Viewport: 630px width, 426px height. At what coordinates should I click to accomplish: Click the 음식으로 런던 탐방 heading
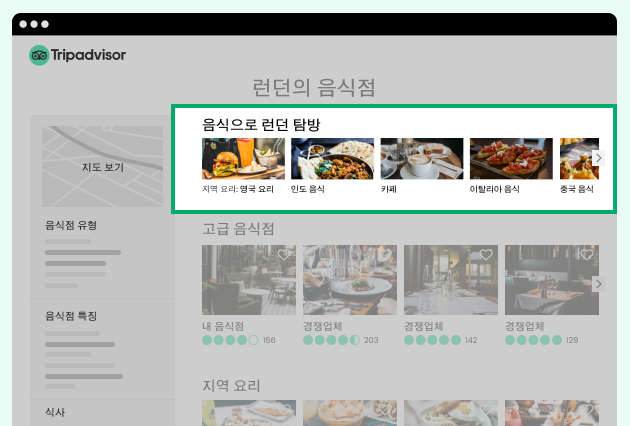pos(261,125)
